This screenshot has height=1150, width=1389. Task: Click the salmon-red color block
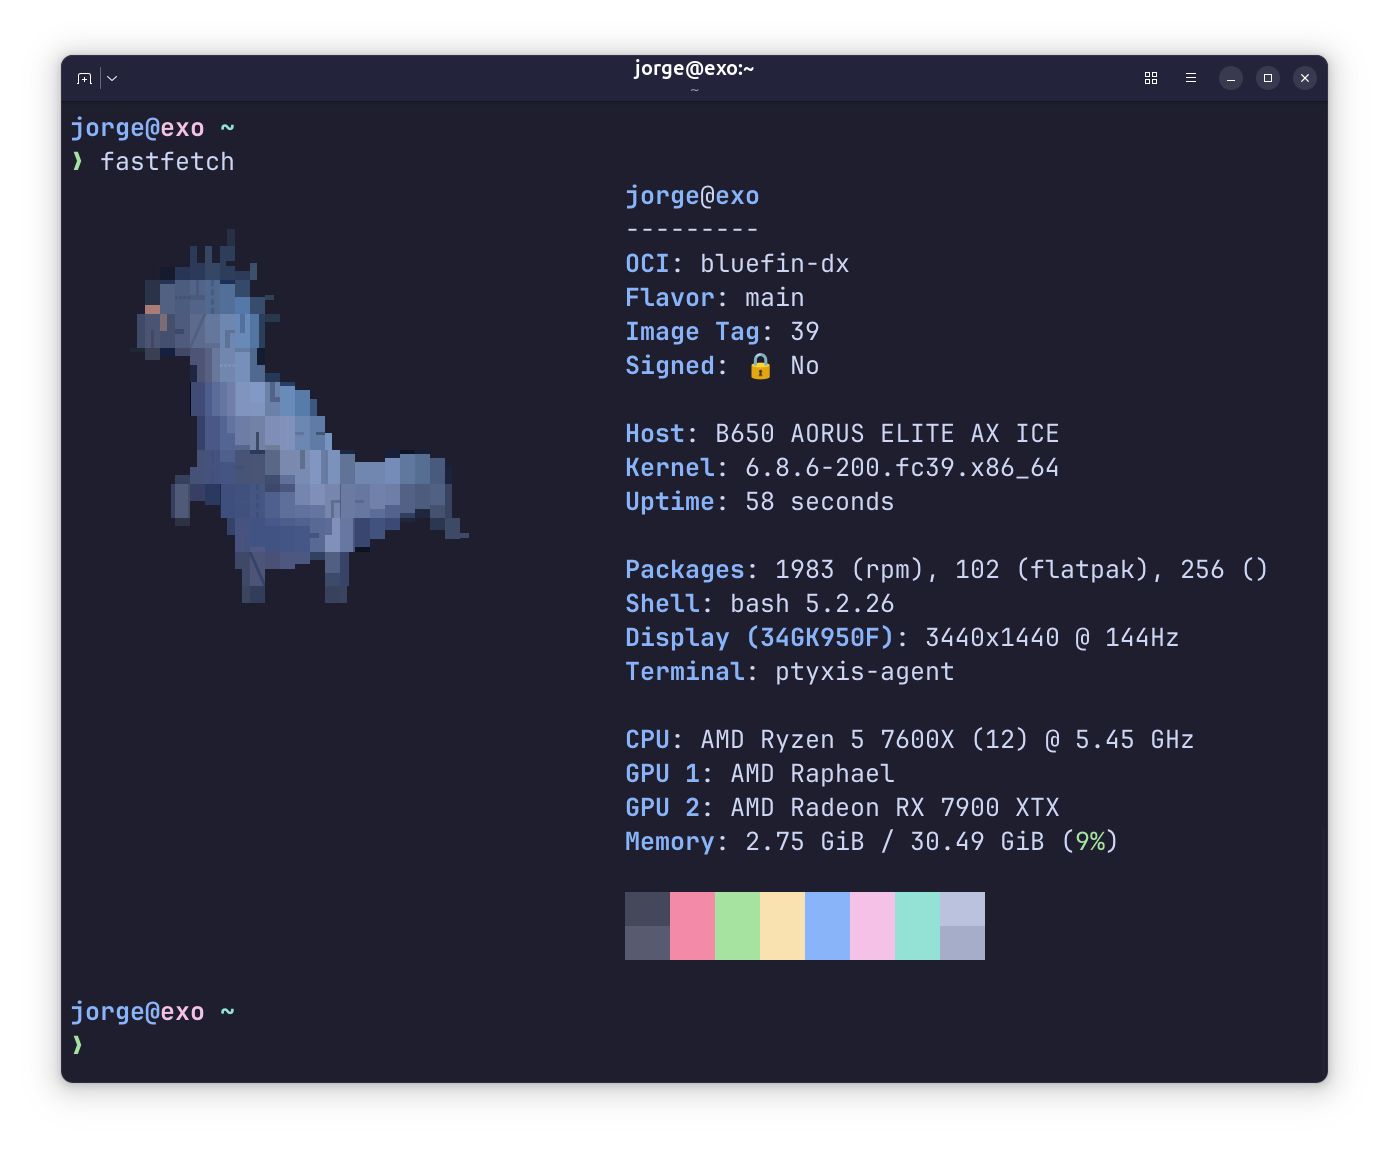point(692,926)
